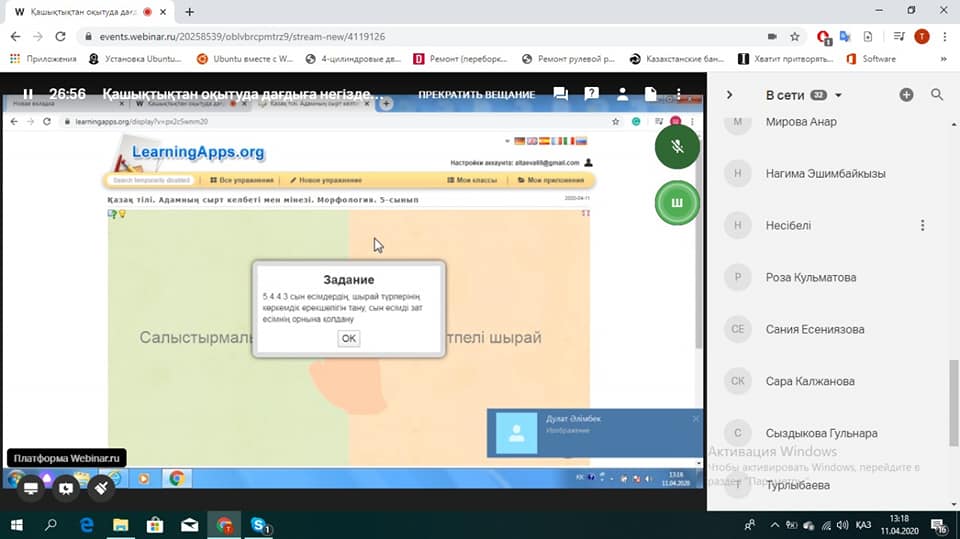Open the participants person icon in header
The width and height of the screenshot is (960, 539).
point(622,94)
